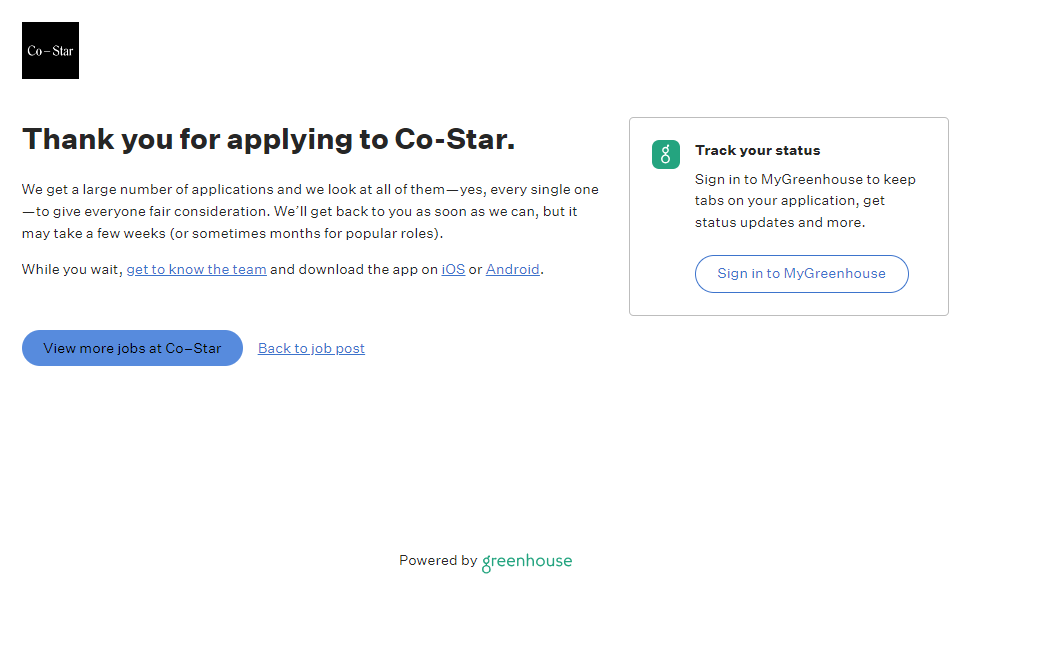Go back via Back to job post link
Screen dimensions: 1060x658
tap(311, 348)
